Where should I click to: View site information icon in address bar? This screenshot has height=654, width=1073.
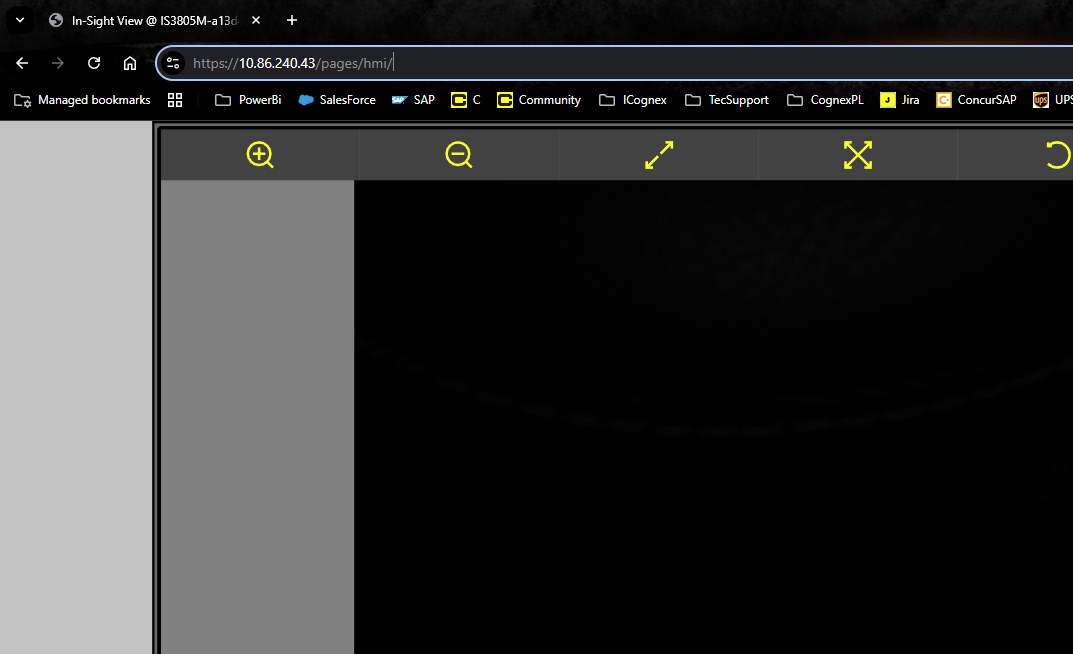(173, 63)
